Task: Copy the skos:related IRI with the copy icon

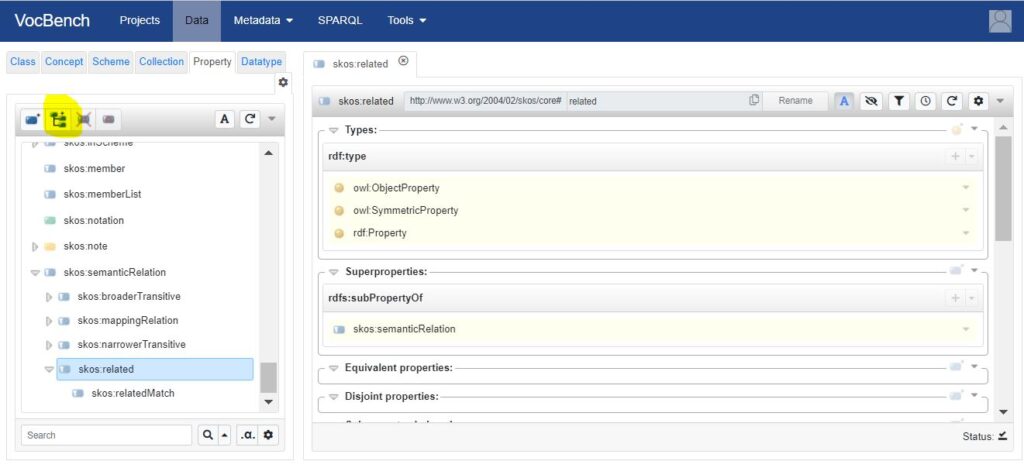Action: pos(754,101)
